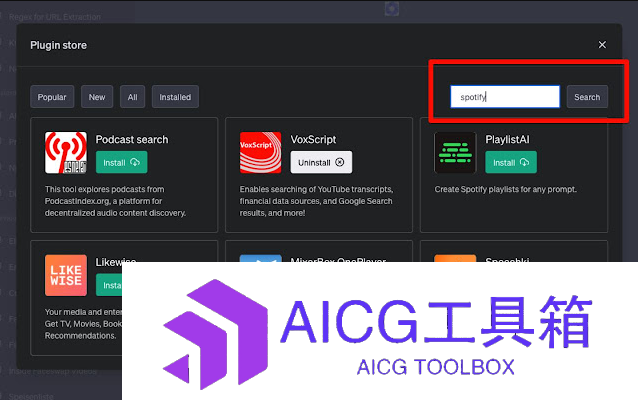Click the PlaylistAI description about Spotify playlists
The image size is (638, 400).
pyautogui.click(x=505, y=189)
